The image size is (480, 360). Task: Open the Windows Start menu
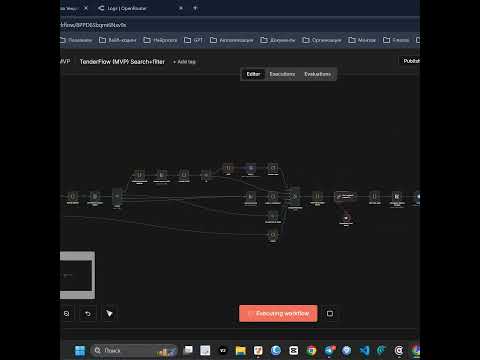click(x=80, y=351)
